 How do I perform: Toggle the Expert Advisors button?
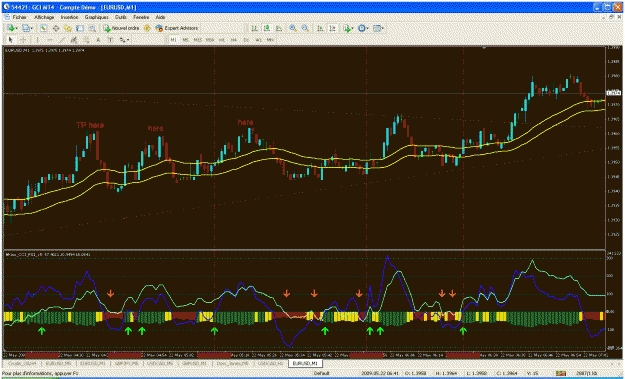point(177,28)
